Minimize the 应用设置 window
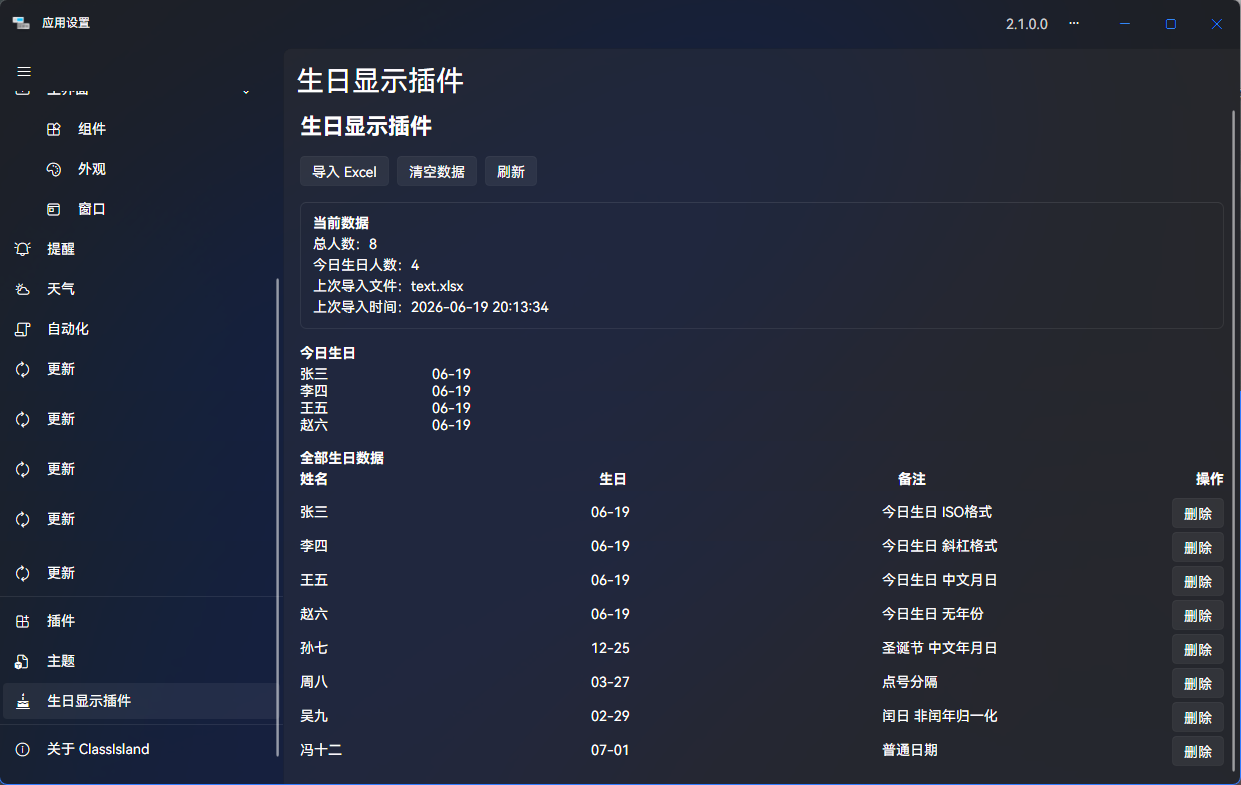 [x=1125, y=24]
